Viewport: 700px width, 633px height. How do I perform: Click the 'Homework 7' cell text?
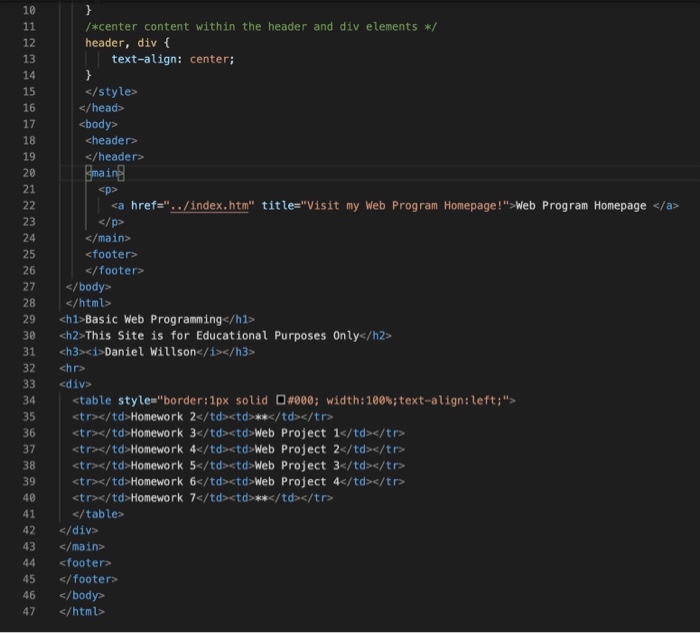[163, 498]
